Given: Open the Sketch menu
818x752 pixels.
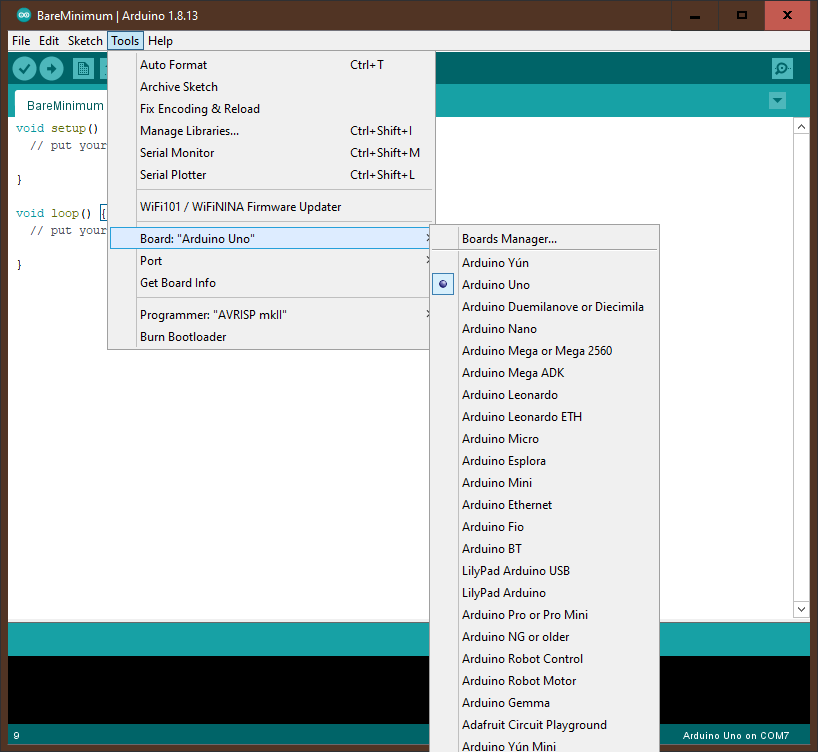Looking at the screenshot, I should coord(85,41).
